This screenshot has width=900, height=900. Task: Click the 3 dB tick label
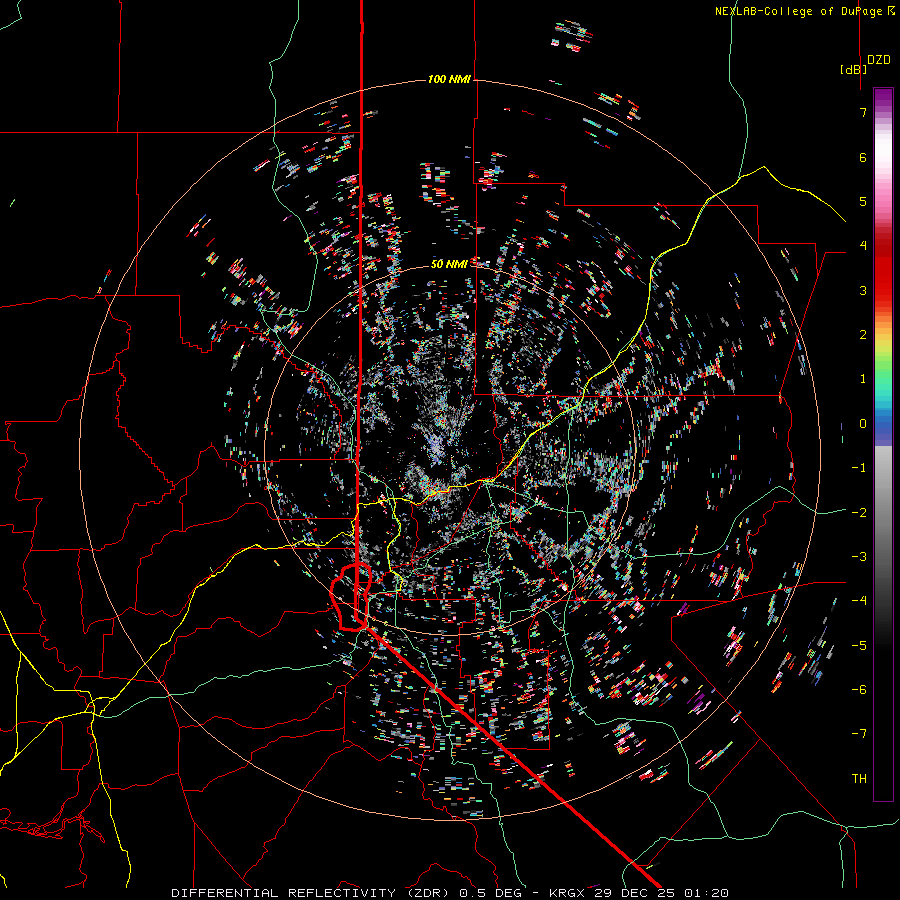point(863,290)
